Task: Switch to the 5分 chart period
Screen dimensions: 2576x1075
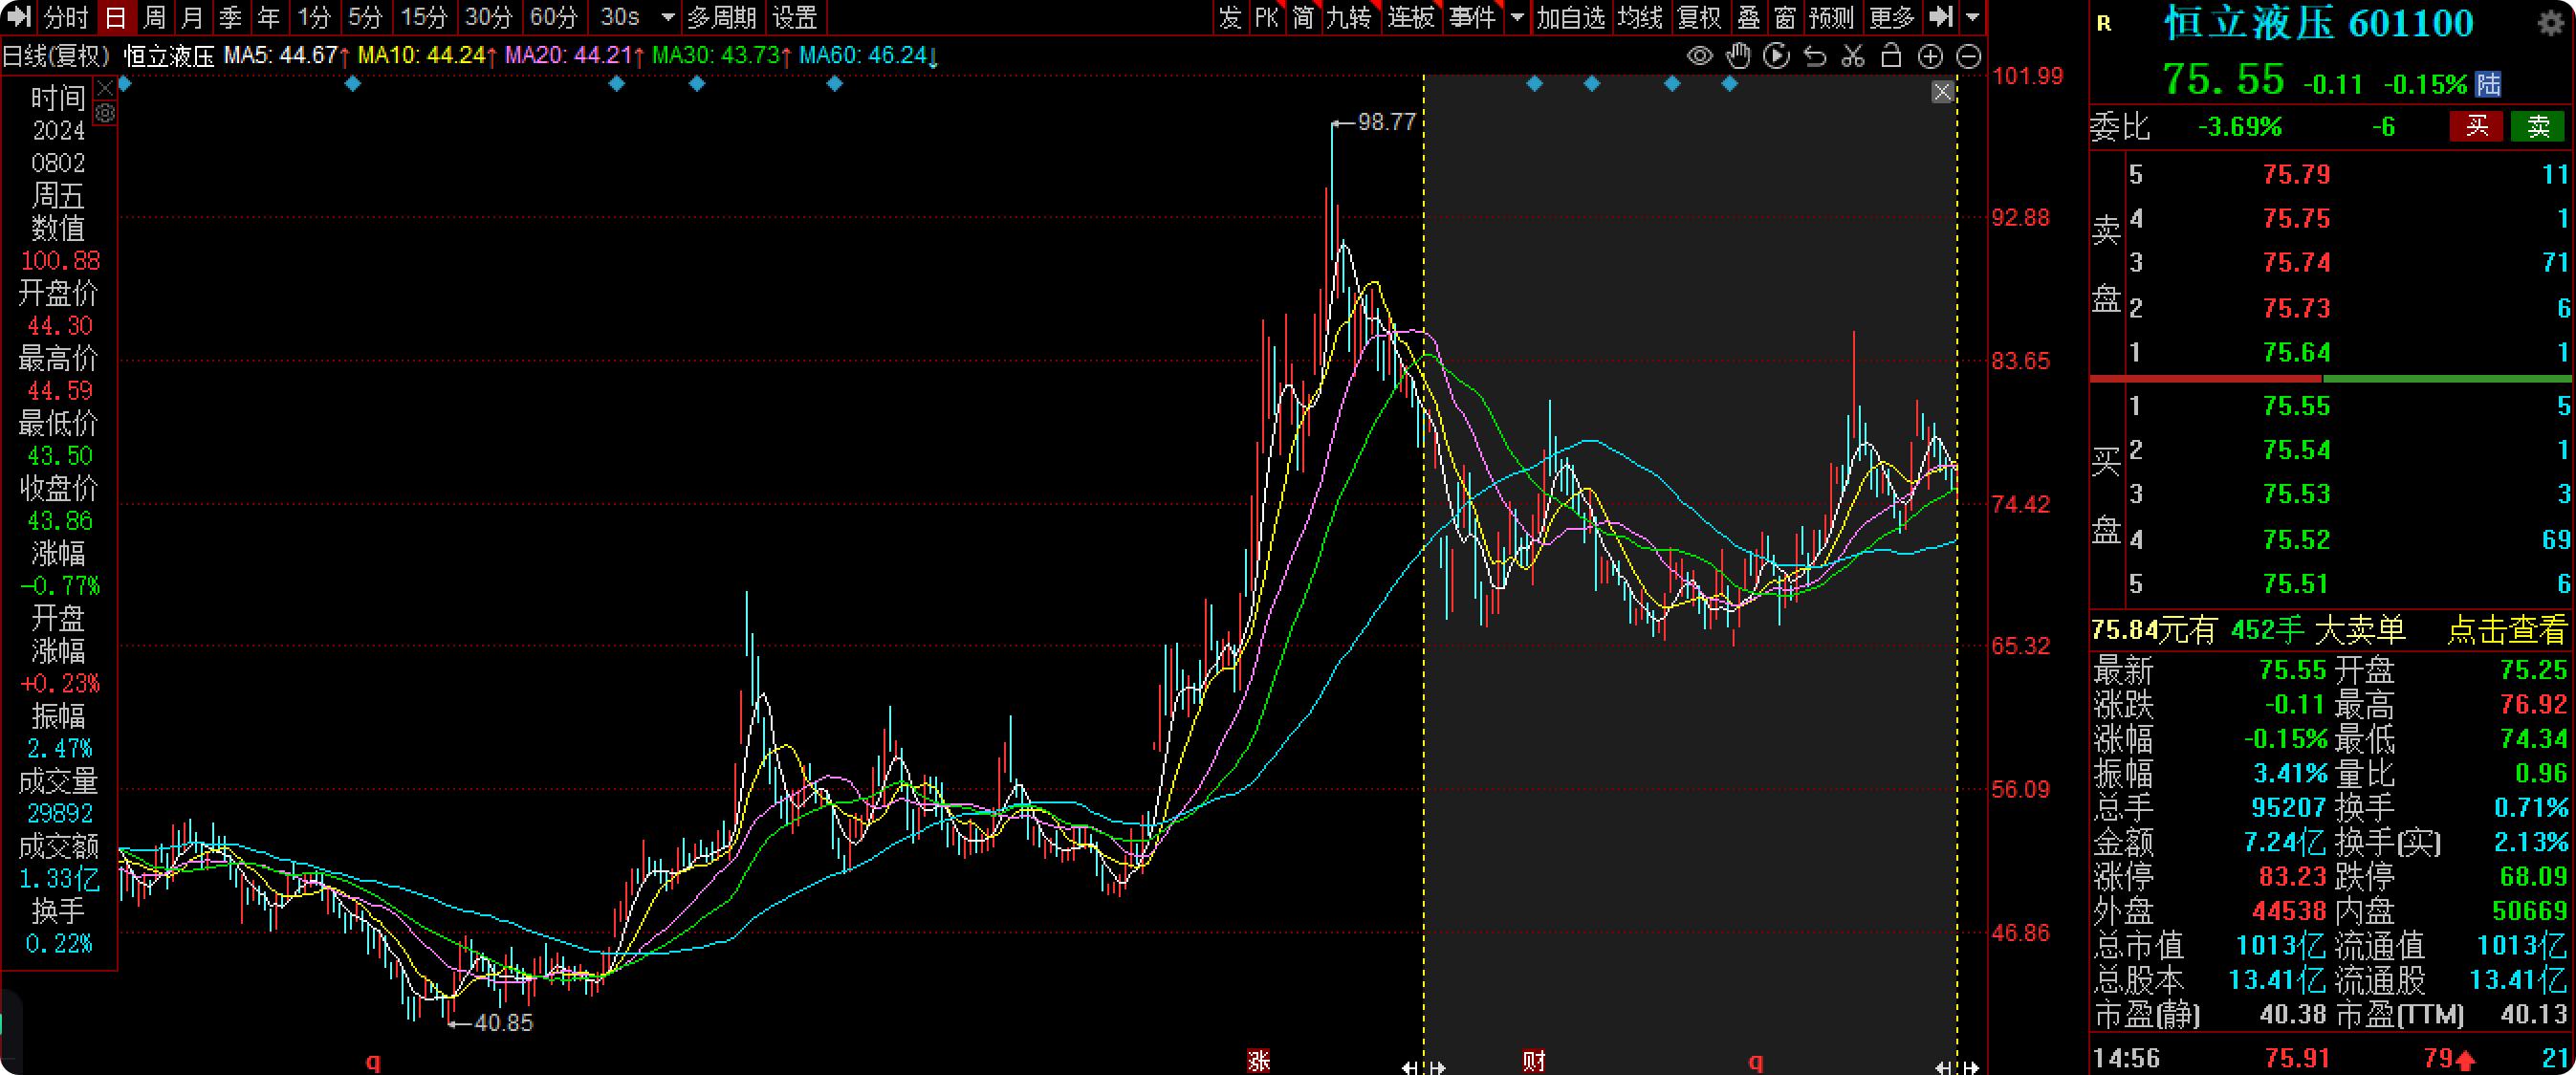Action: 365,17
